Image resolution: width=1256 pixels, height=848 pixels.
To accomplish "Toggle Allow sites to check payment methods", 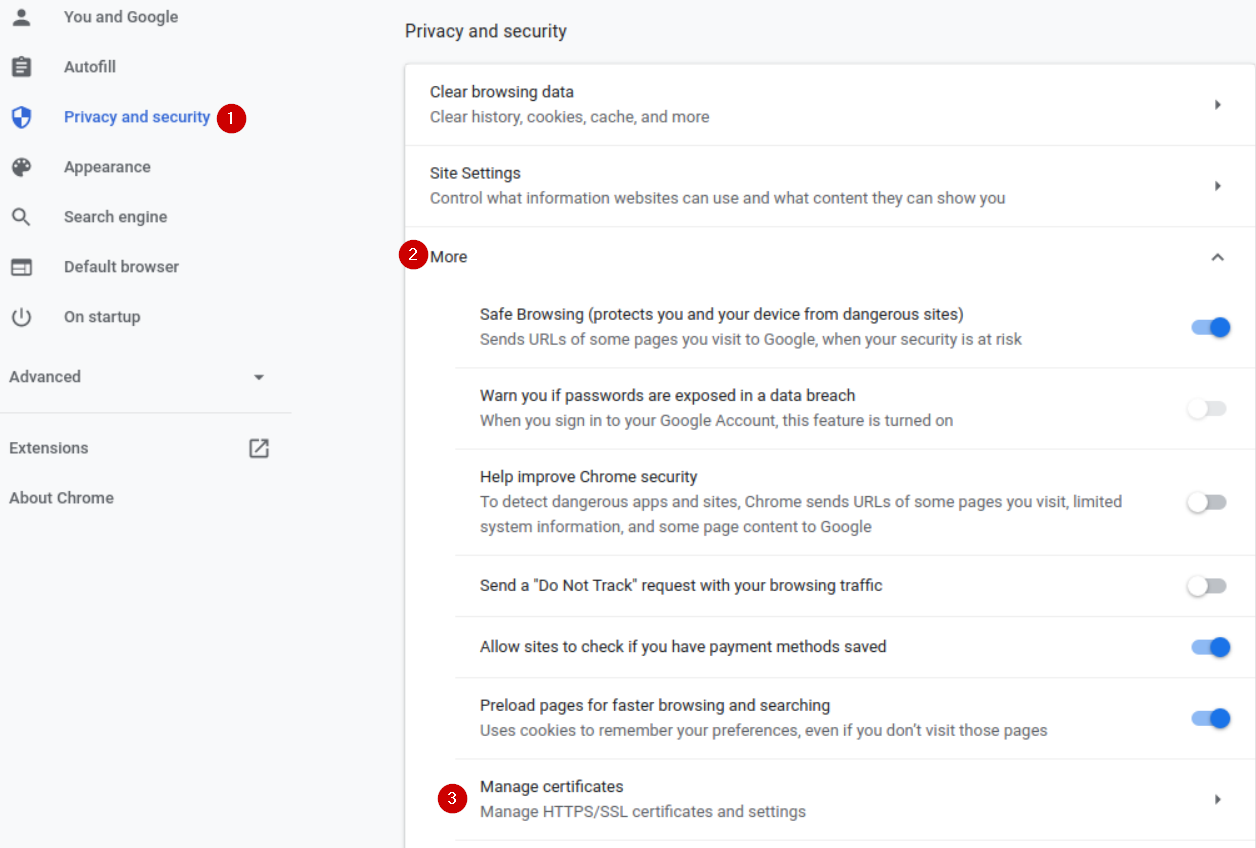I will coord(1209,647).
